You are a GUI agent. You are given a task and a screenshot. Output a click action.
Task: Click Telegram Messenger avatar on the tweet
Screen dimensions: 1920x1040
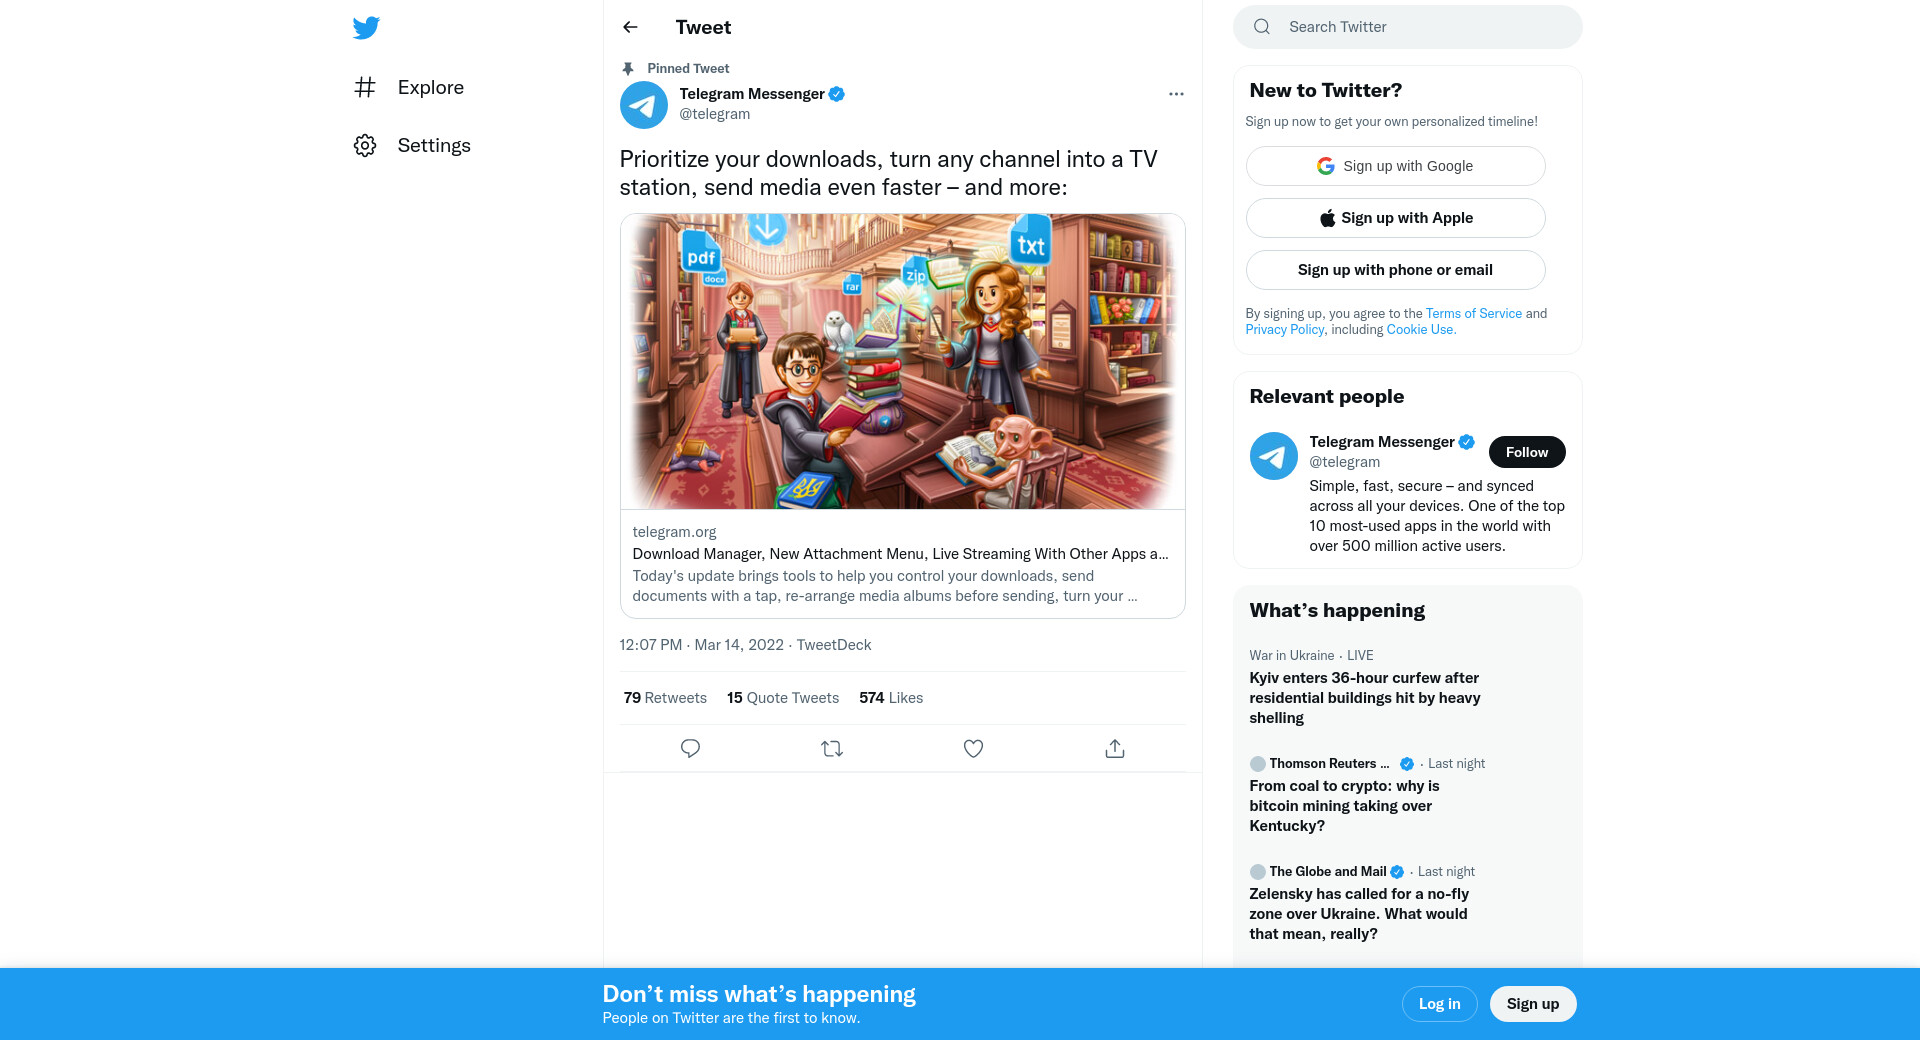644,105
